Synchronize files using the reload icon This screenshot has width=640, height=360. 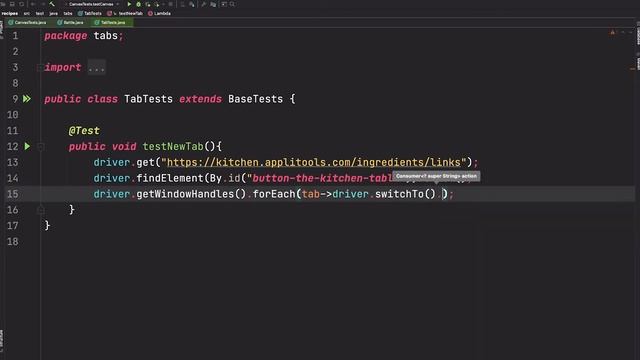21,4
